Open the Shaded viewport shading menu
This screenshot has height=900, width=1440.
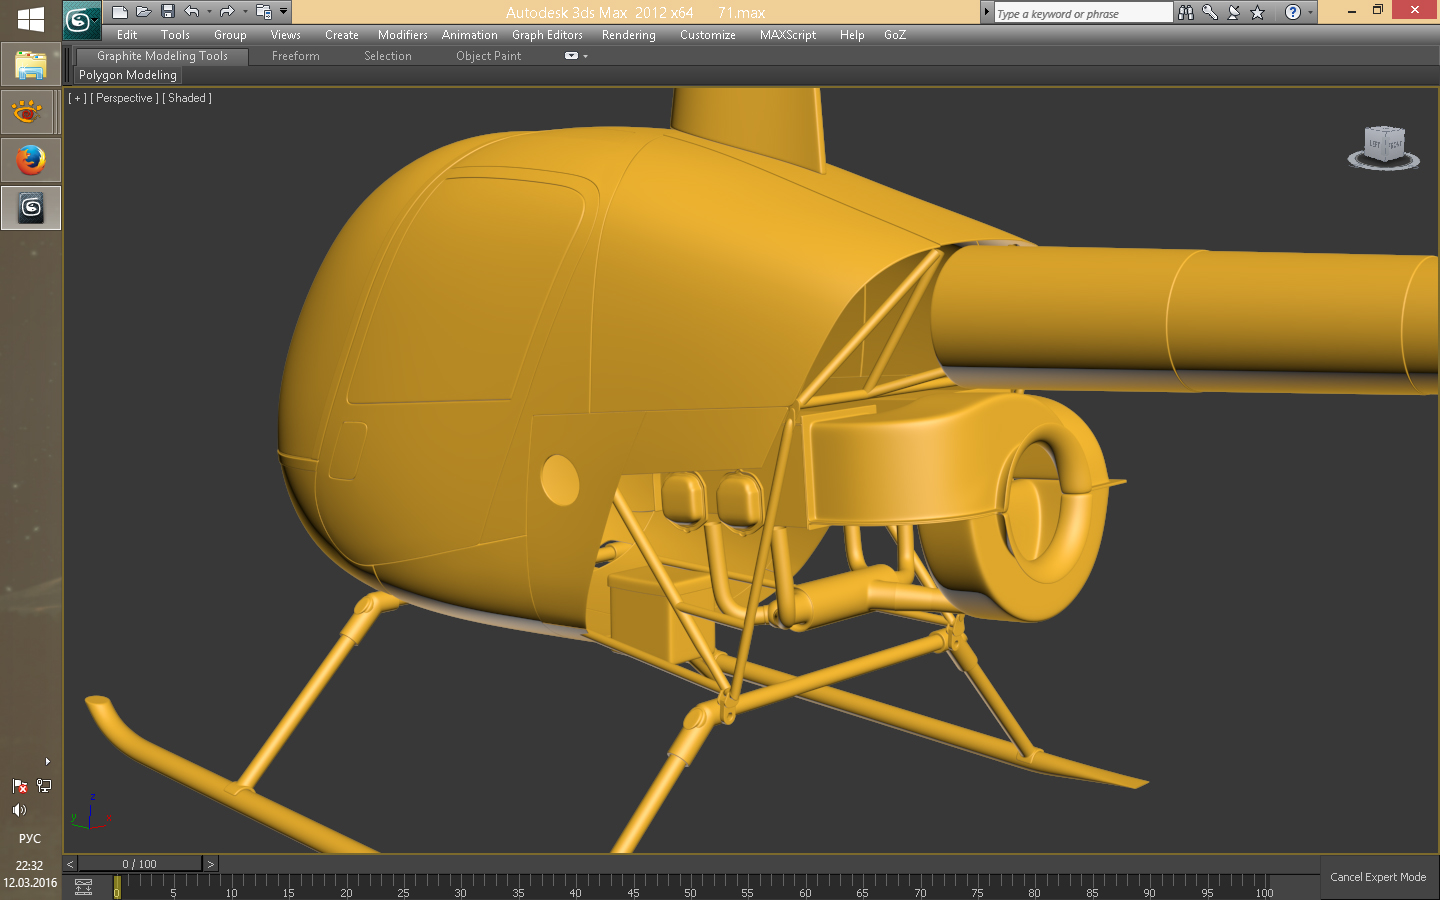click(187, 98)
